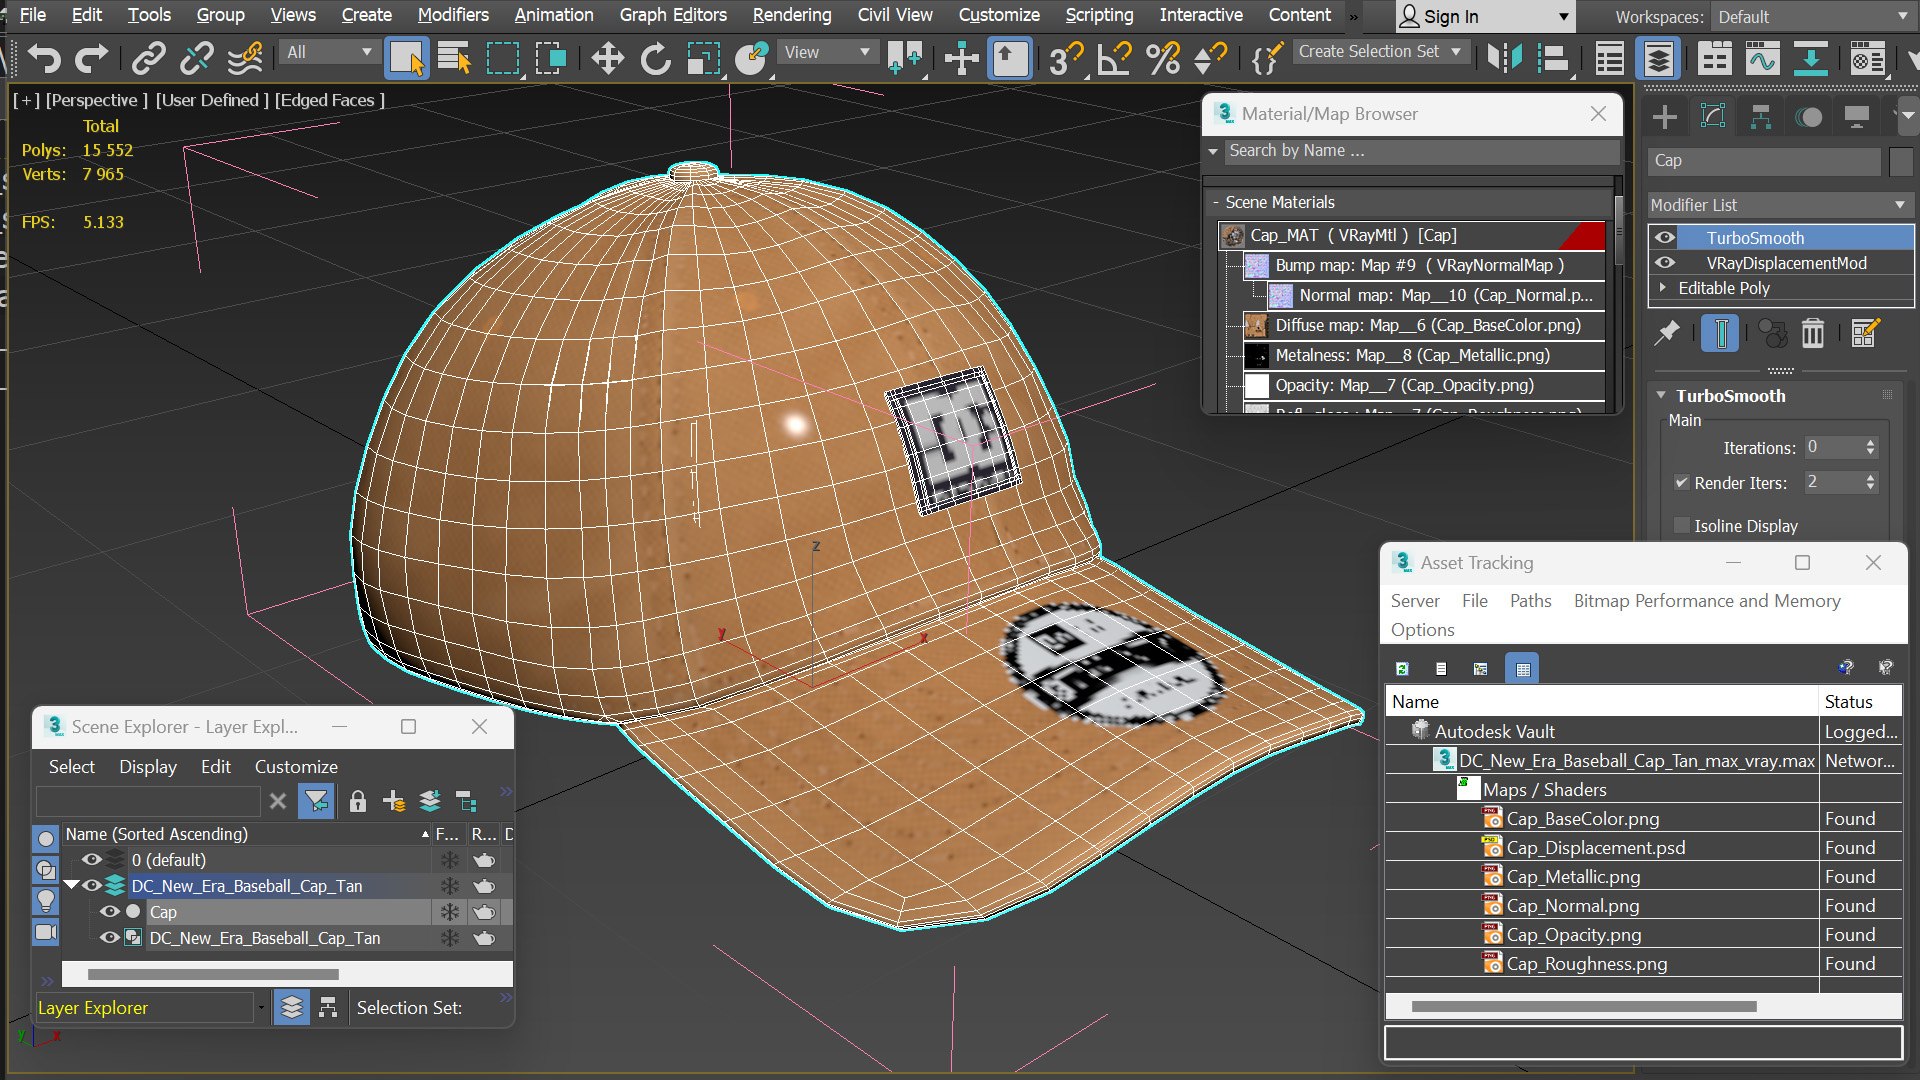This screenshot has width=1920, height=1080.
Task: Open Select by Name tool
Action: point(455,58)
